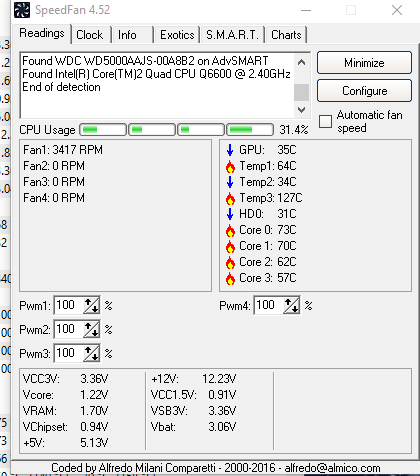Screen dimensions: 420x476
Task: Click the flame icon beside Temp1
Action: coord(230,166)
